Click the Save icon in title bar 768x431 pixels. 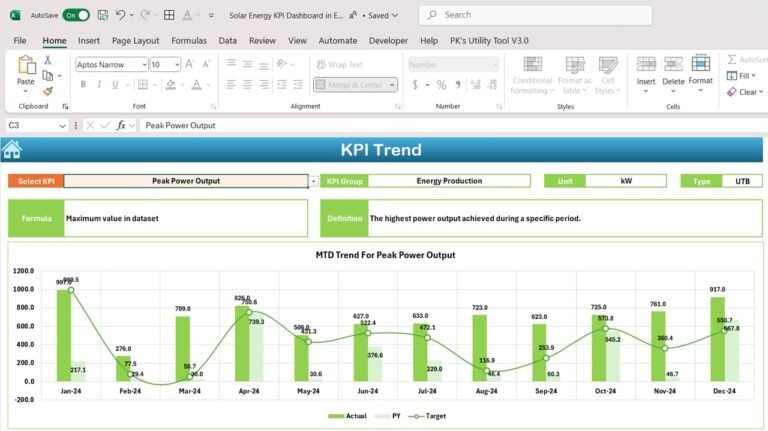pyautogui.click(x=102, y=15)
